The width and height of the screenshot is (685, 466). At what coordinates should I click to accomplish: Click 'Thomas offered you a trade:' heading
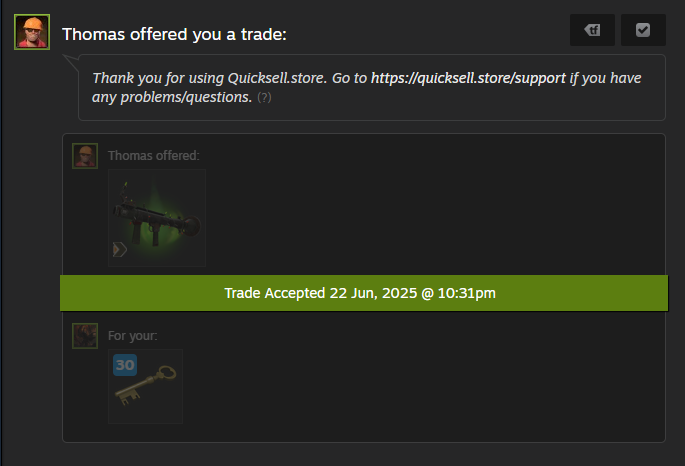[x=174, y=34]
